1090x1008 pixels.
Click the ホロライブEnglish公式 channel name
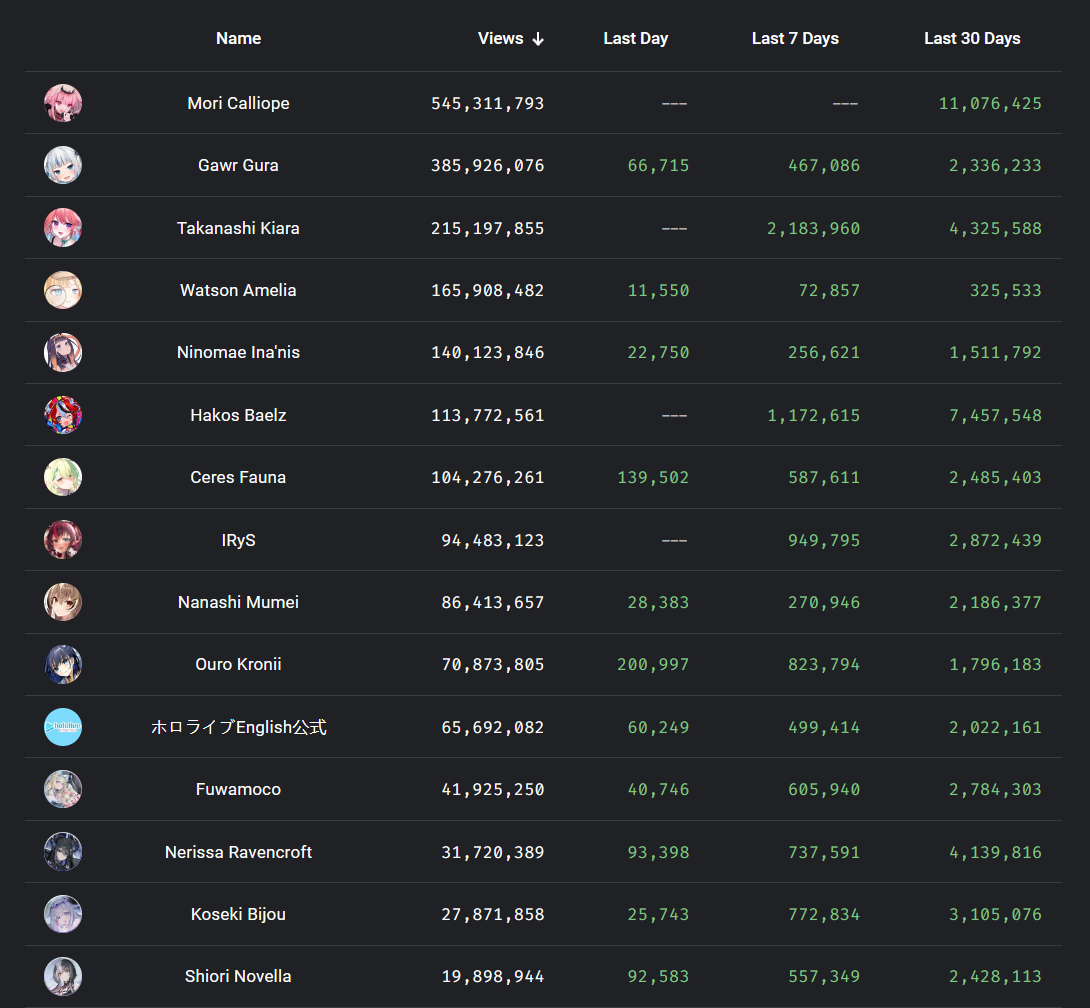238,727
